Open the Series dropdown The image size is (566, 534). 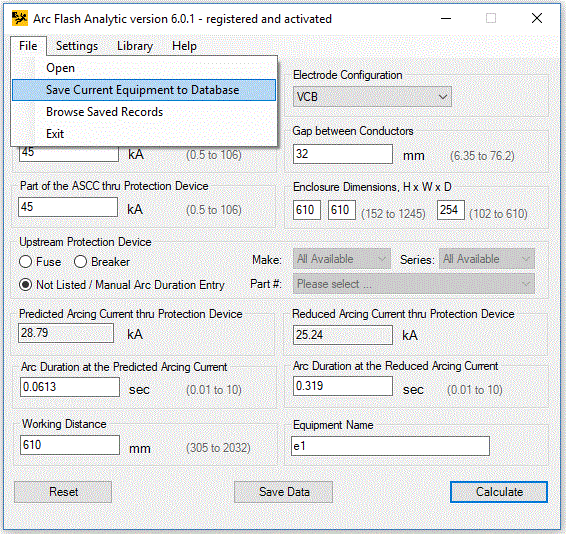[487, 259]
